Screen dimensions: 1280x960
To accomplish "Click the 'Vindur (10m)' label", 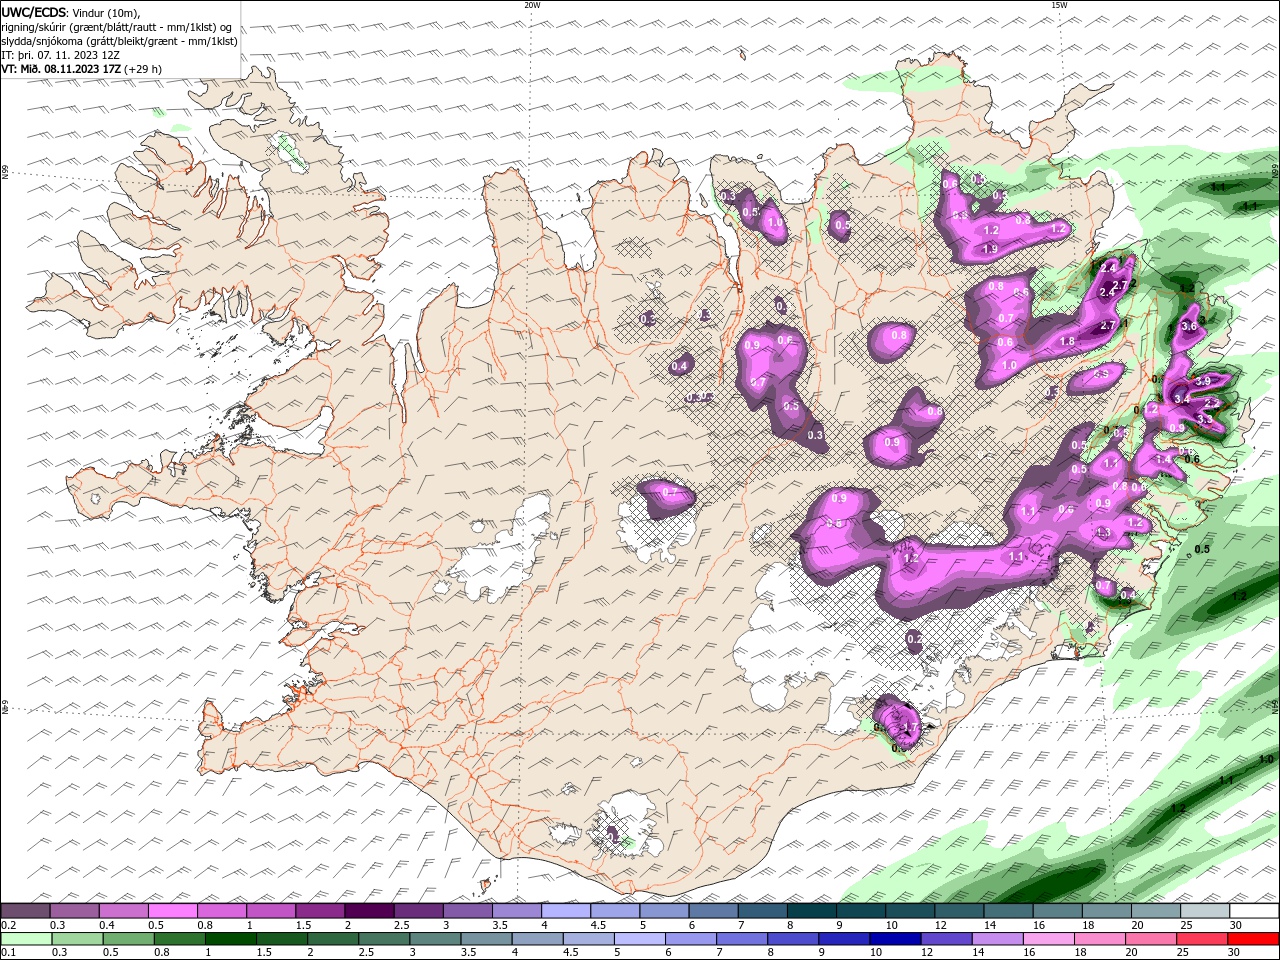I will tap(105, 12).
